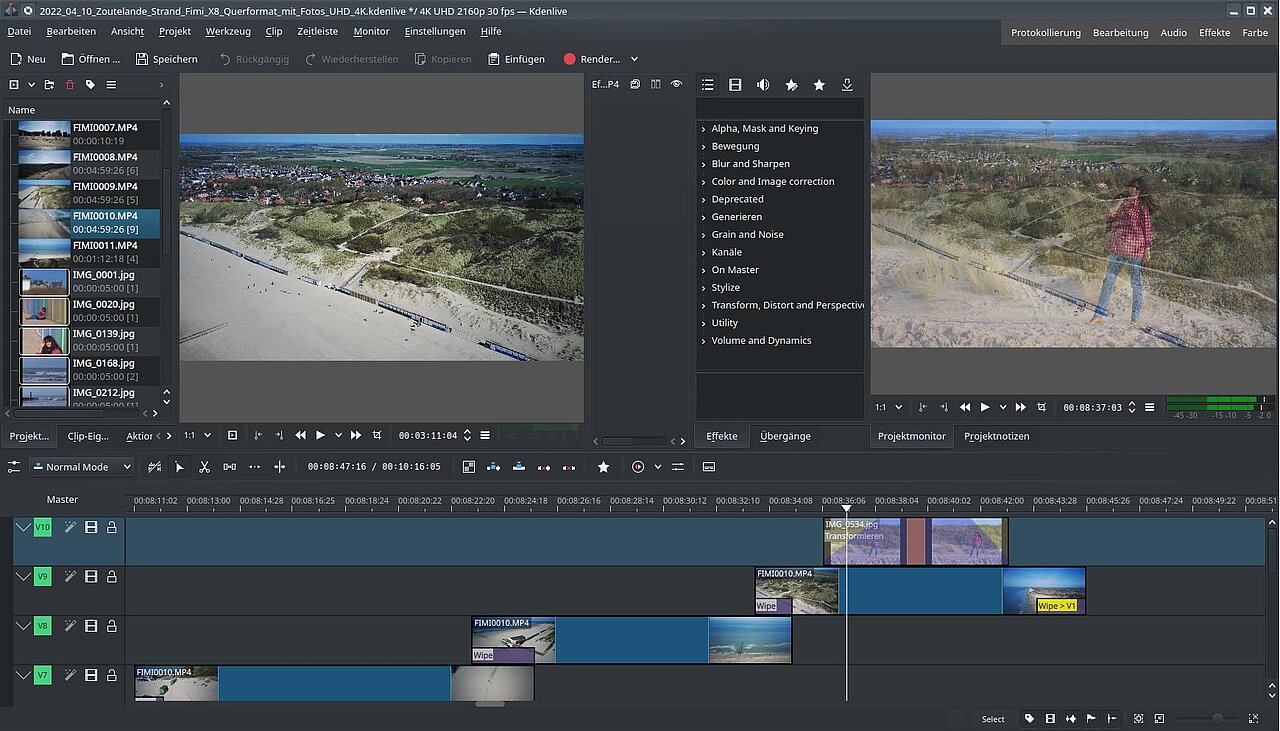Viewport: 1280px width, 731px height.
Task: Toggle effects on track V9
Action: pos(70,576)
